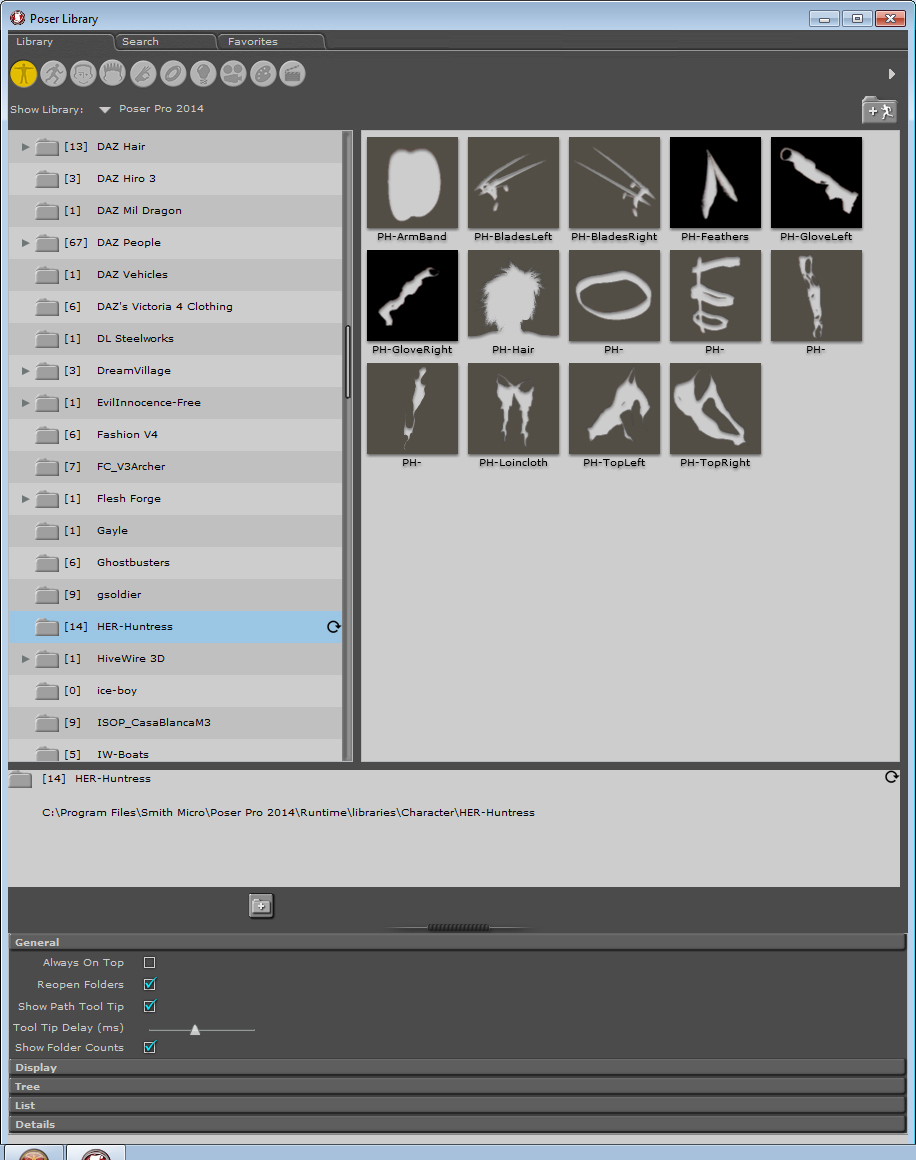The width and height of the screenshot is (916, 1160).
Task: Select the PH-ArmBand thumbnail
Action: 412,183
